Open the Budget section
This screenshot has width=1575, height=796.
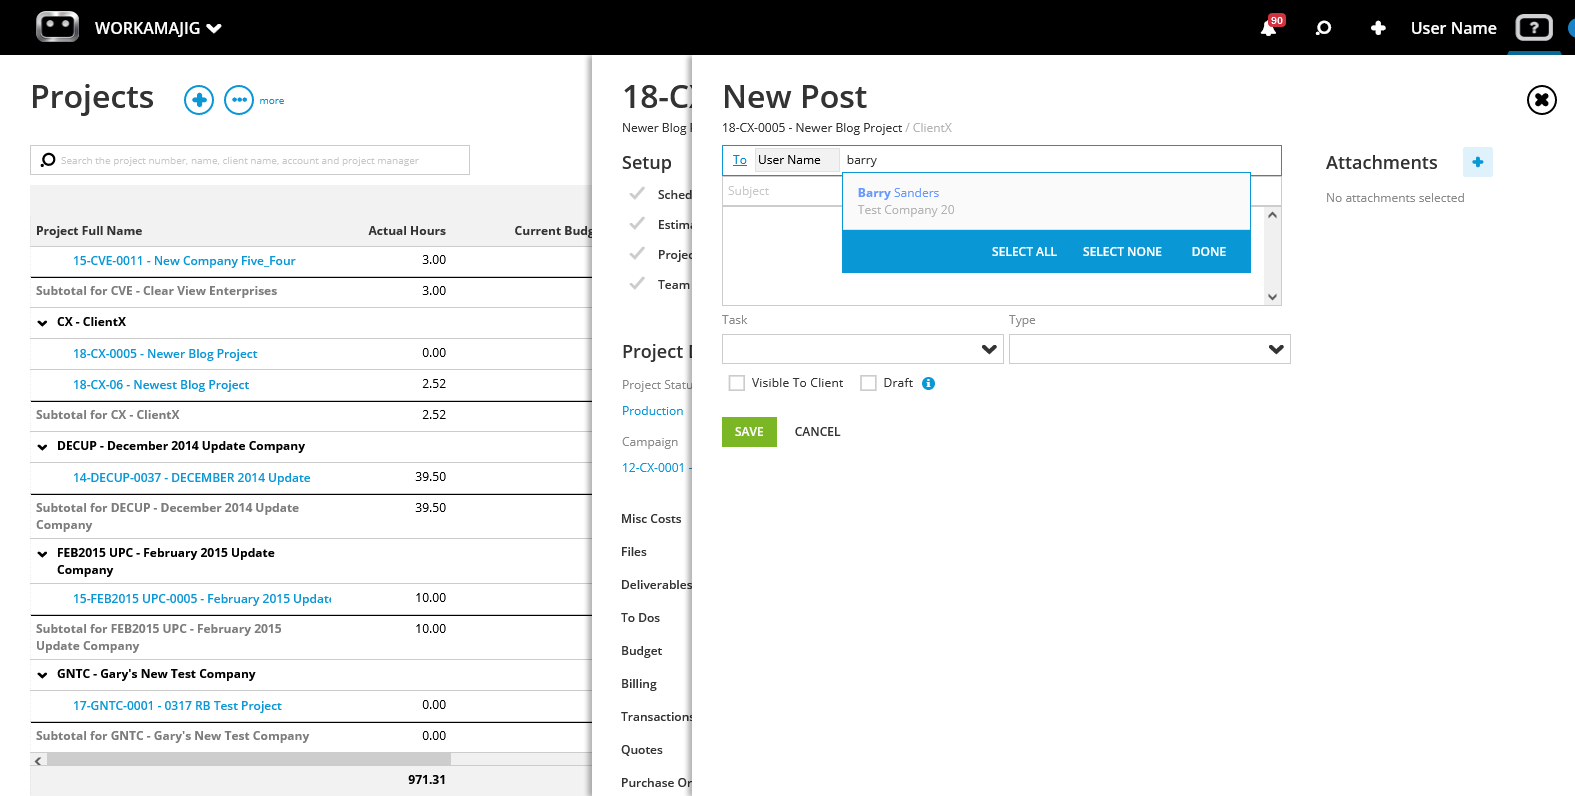coord(641,651)
